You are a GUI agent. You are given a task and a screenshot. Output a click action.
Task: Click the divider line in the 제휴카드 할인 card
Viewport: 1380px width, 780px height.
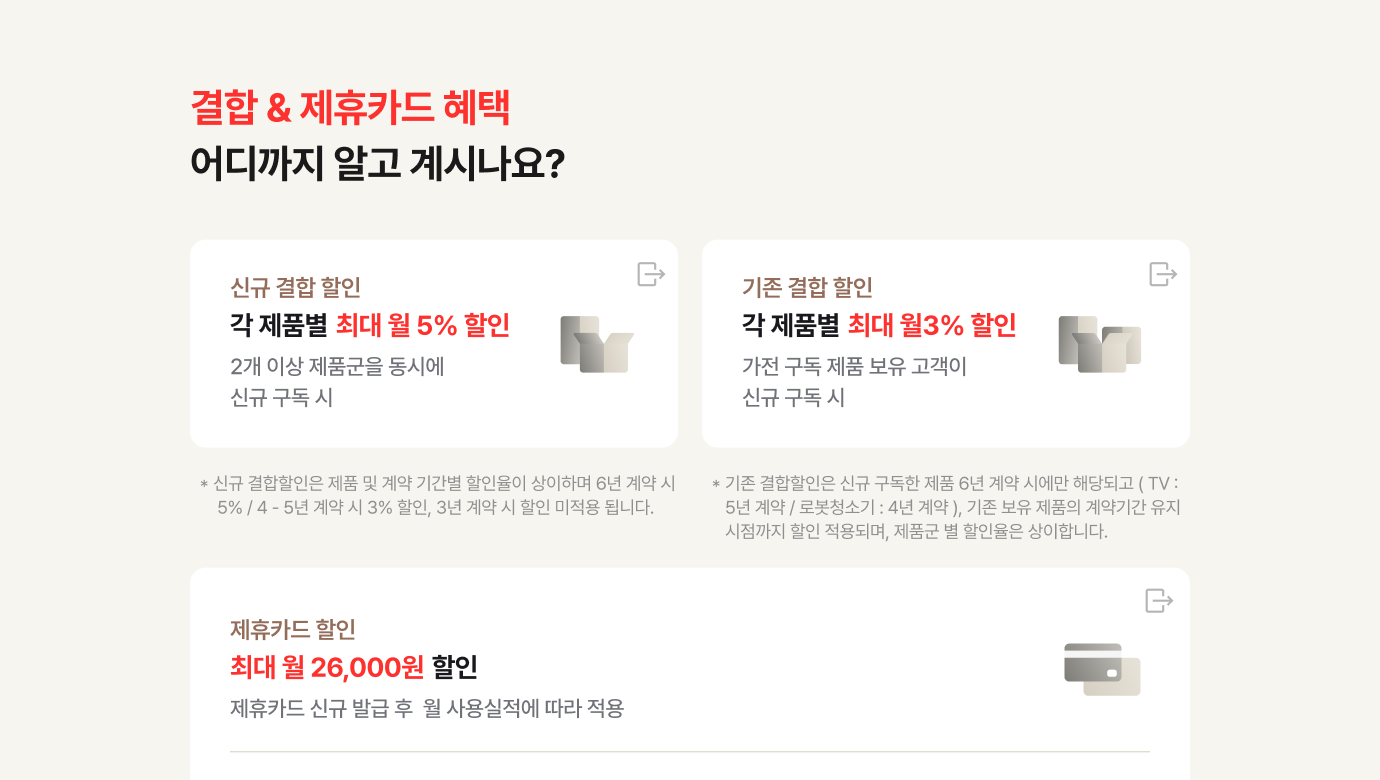click(x=690, y=752)
